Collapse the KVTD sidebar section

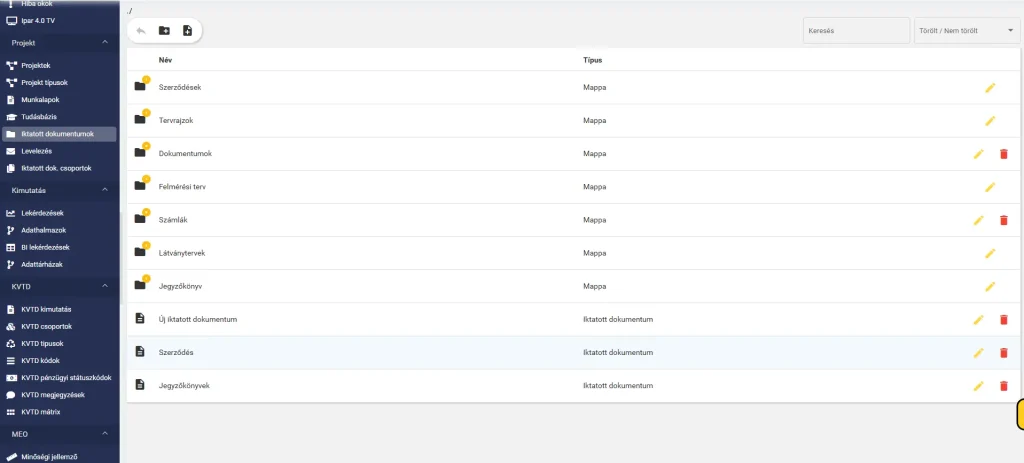(105, 286)
